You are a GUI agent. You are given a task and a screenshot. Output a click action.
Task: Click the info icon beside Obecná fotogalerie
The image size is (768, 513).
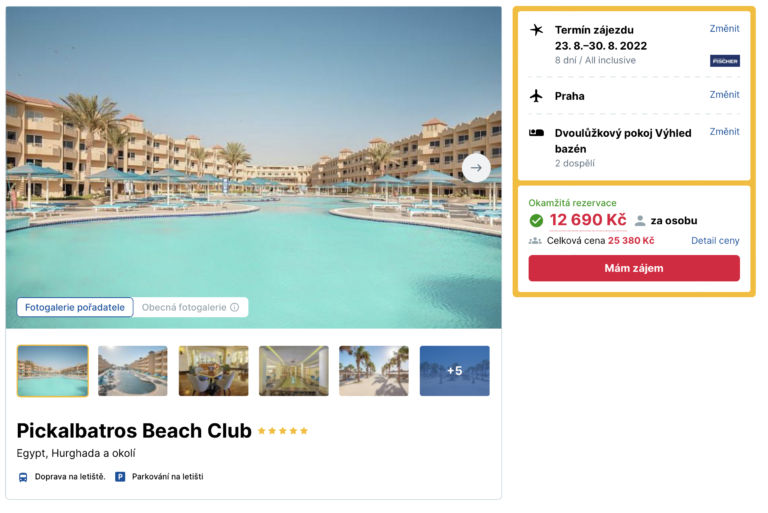tap(235, 307)
